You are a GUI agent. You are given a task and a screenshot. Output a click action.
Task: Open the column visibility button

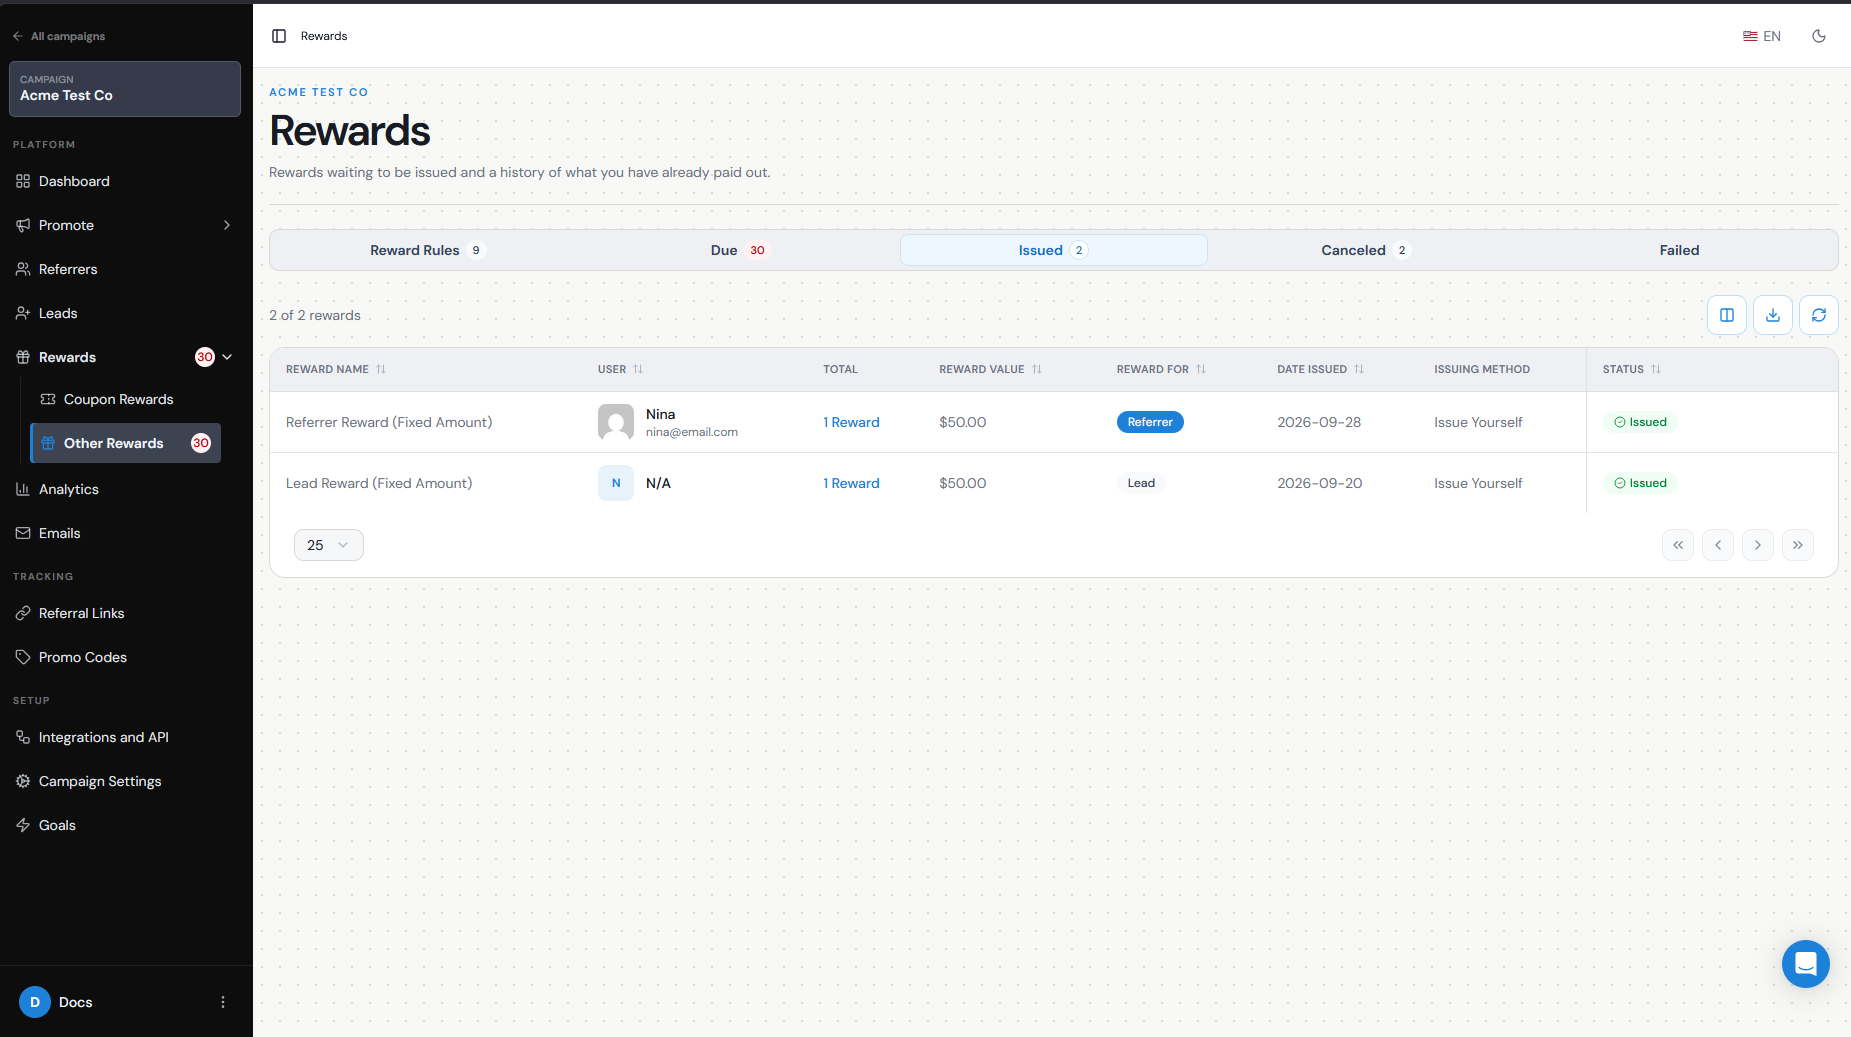point(1727,315)
